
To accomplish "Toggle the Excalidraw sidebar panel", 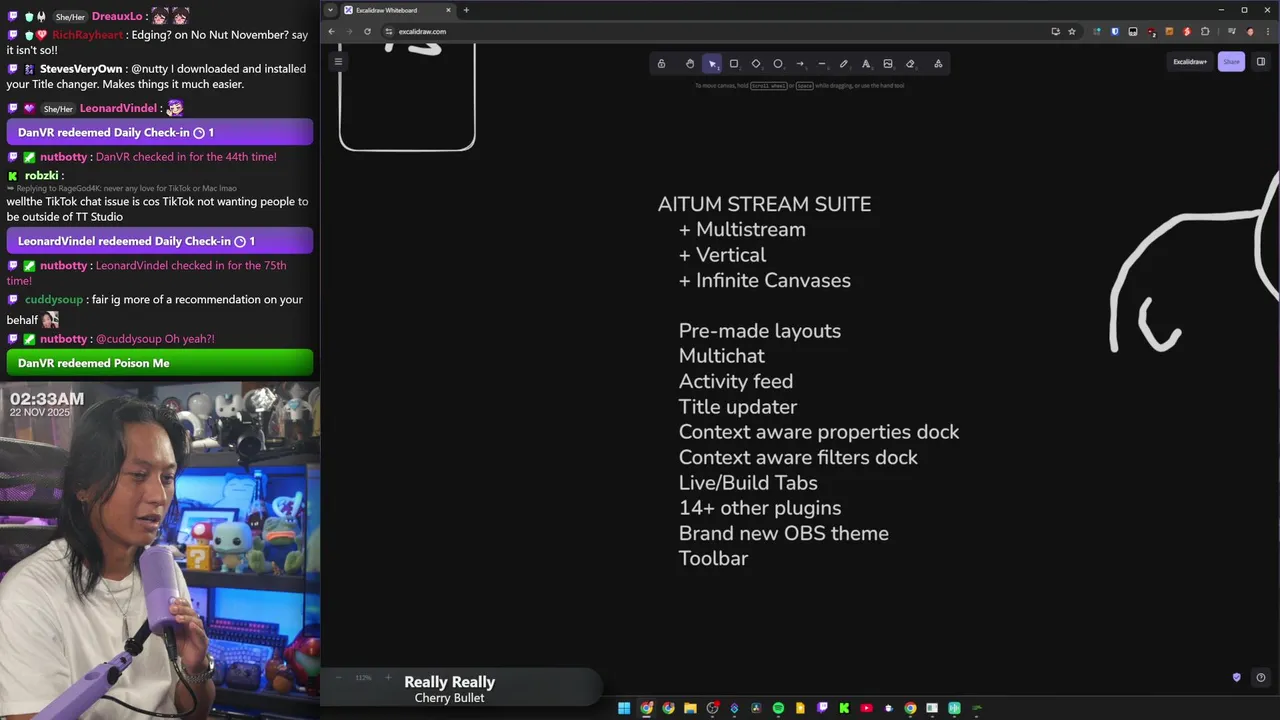I will tap(1261, 62).
